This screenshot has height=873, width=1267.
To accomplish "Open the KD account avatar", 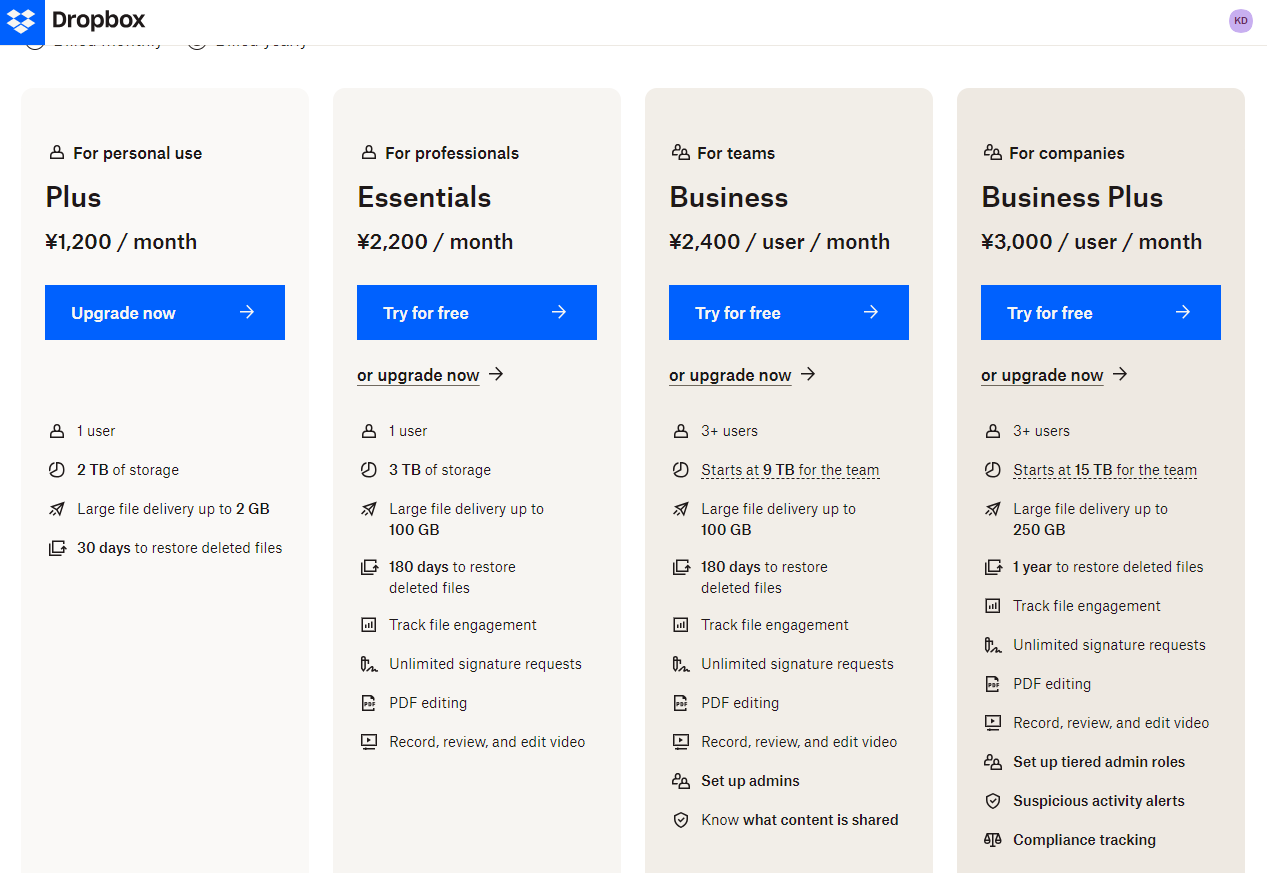I will point(1241,21).
